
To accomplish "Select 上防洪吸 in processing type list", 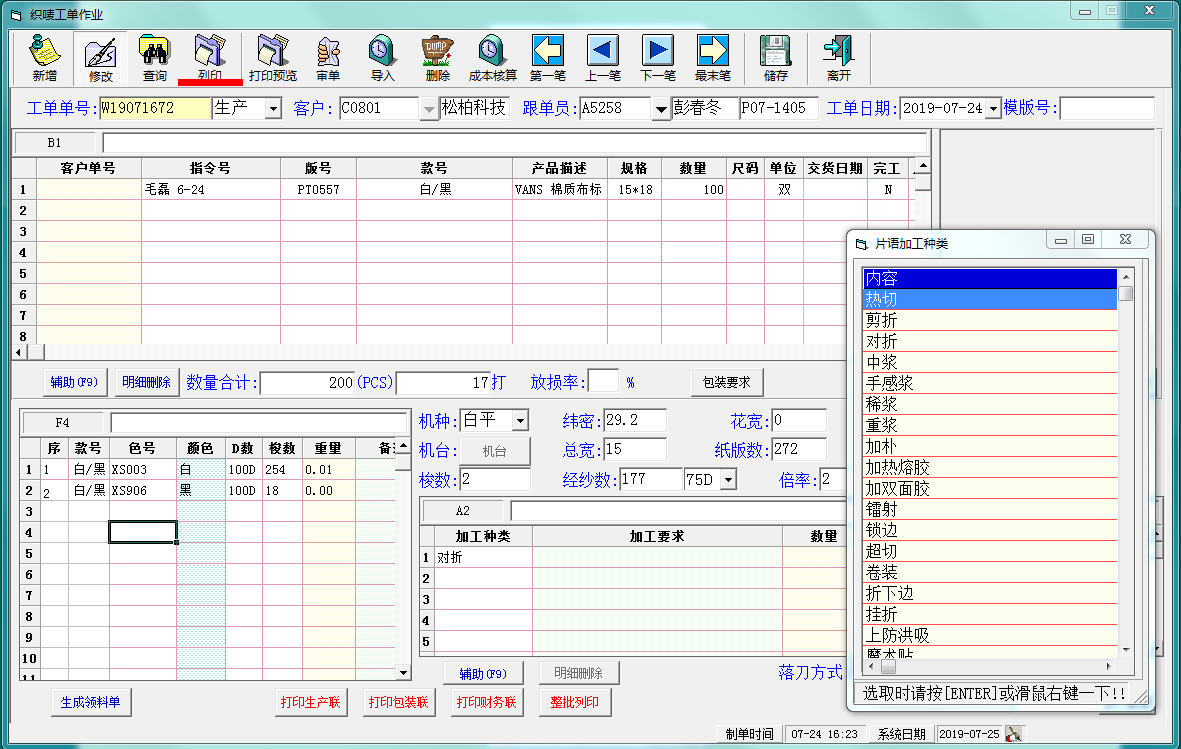I will click(990, 636).
